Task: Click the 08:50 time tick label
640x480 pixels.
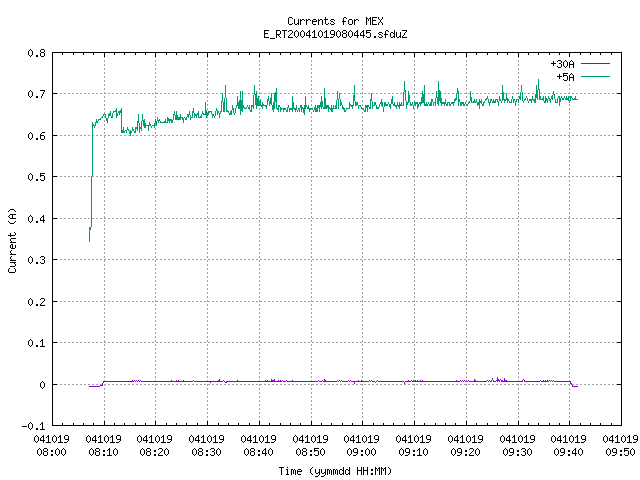Action: click(310, 452)
